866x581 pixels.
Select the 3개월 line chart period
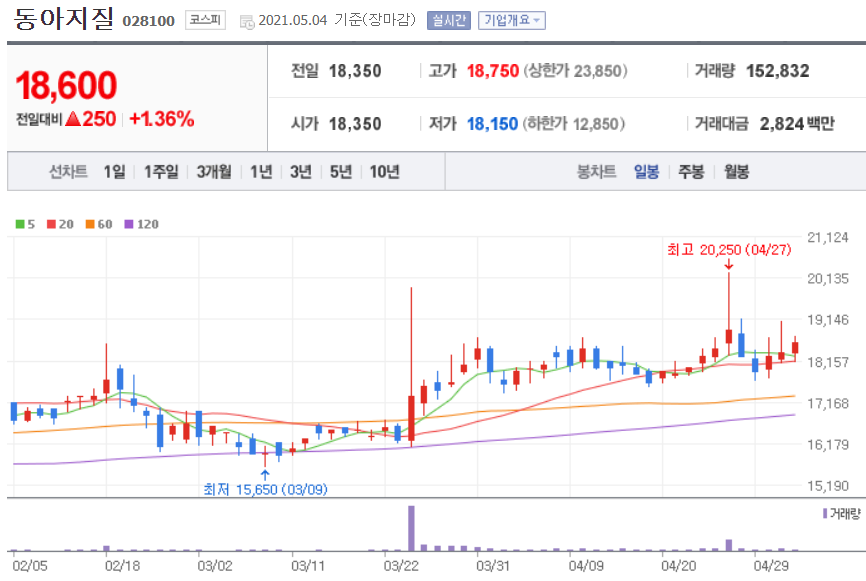[x=214, y=172]
